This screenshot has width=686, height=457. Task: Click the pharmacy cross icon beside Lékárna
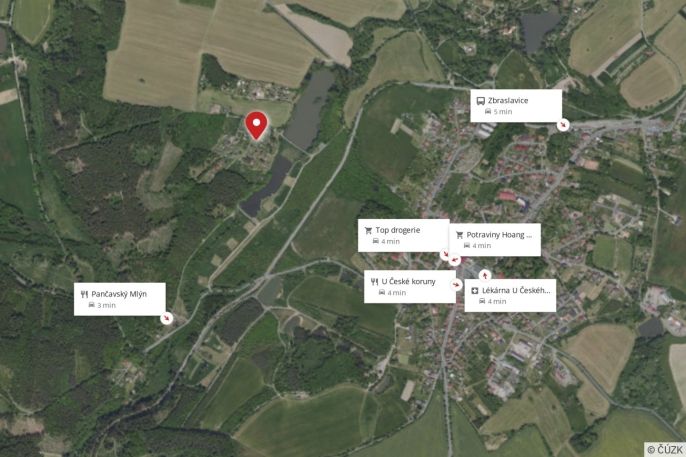pos(475,291)
